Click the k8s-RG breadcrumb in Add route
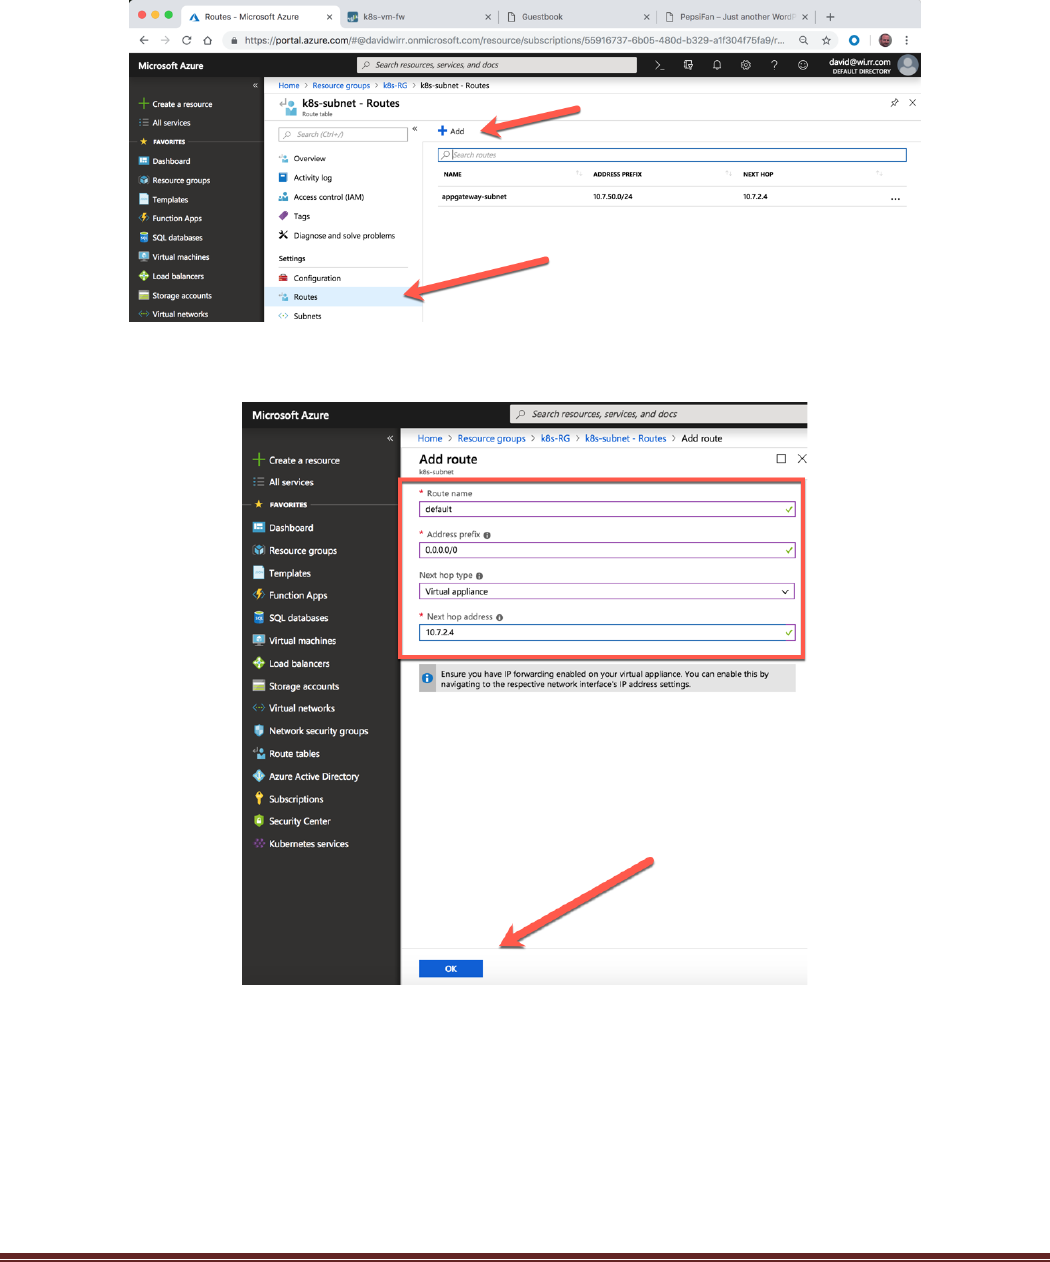This screenshot has width=1050, height=1262. click(x=555, y=439)
